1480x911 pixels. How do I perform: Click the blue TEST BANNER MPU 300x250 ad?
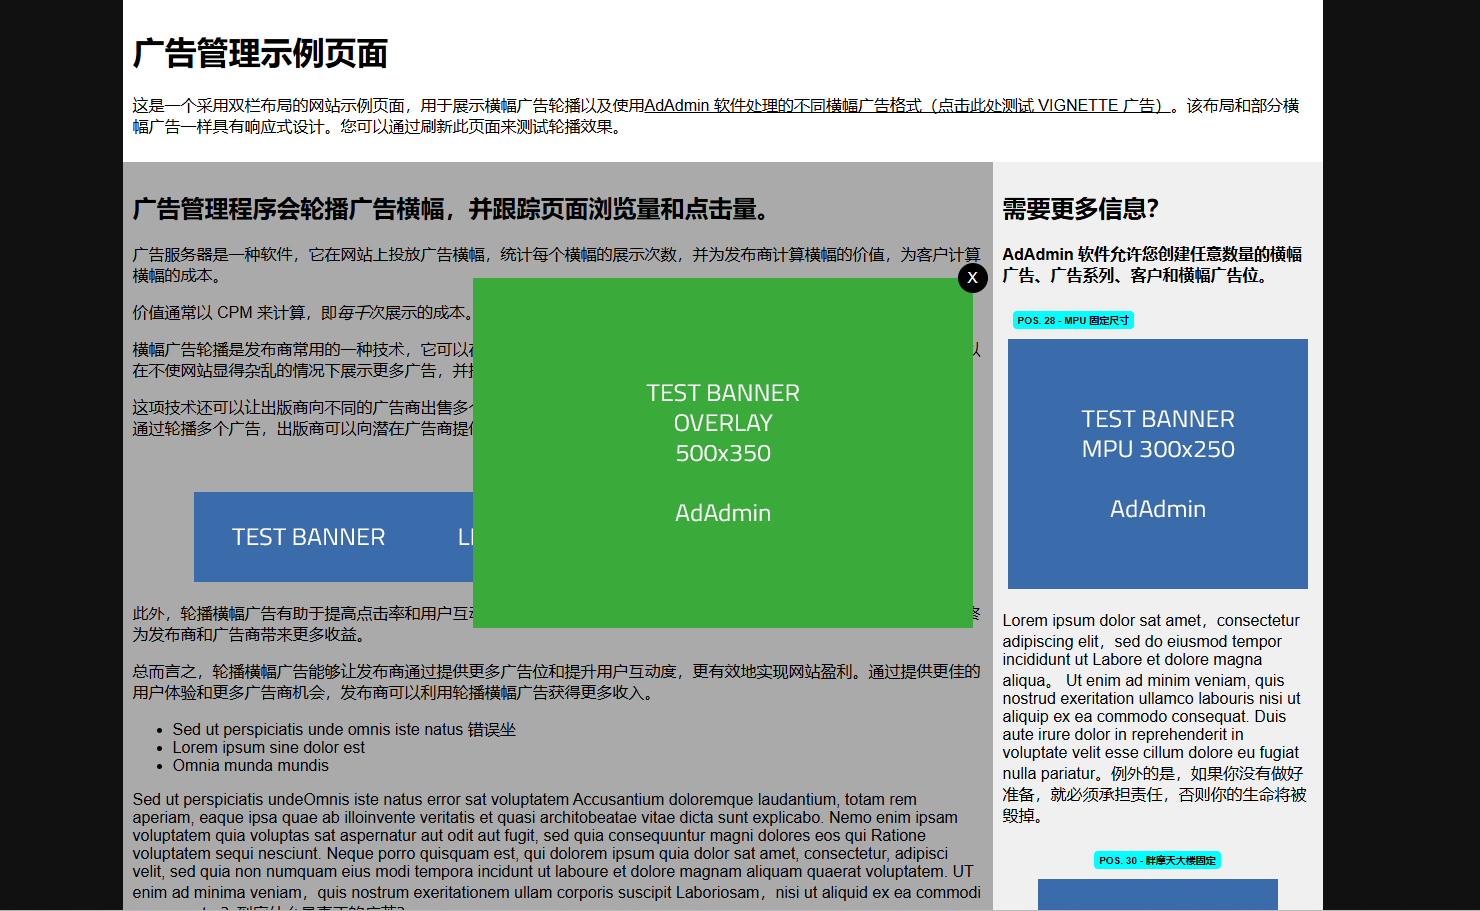1157,463
